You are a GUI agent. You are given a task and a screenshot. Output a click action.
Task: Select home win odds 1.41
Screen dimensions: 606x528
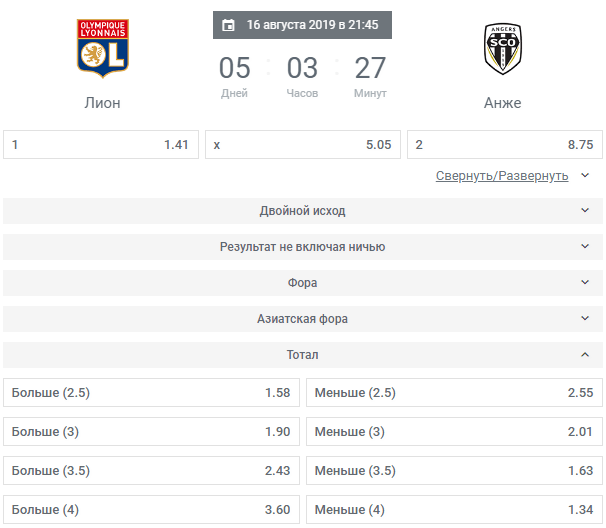pos(101,145)
